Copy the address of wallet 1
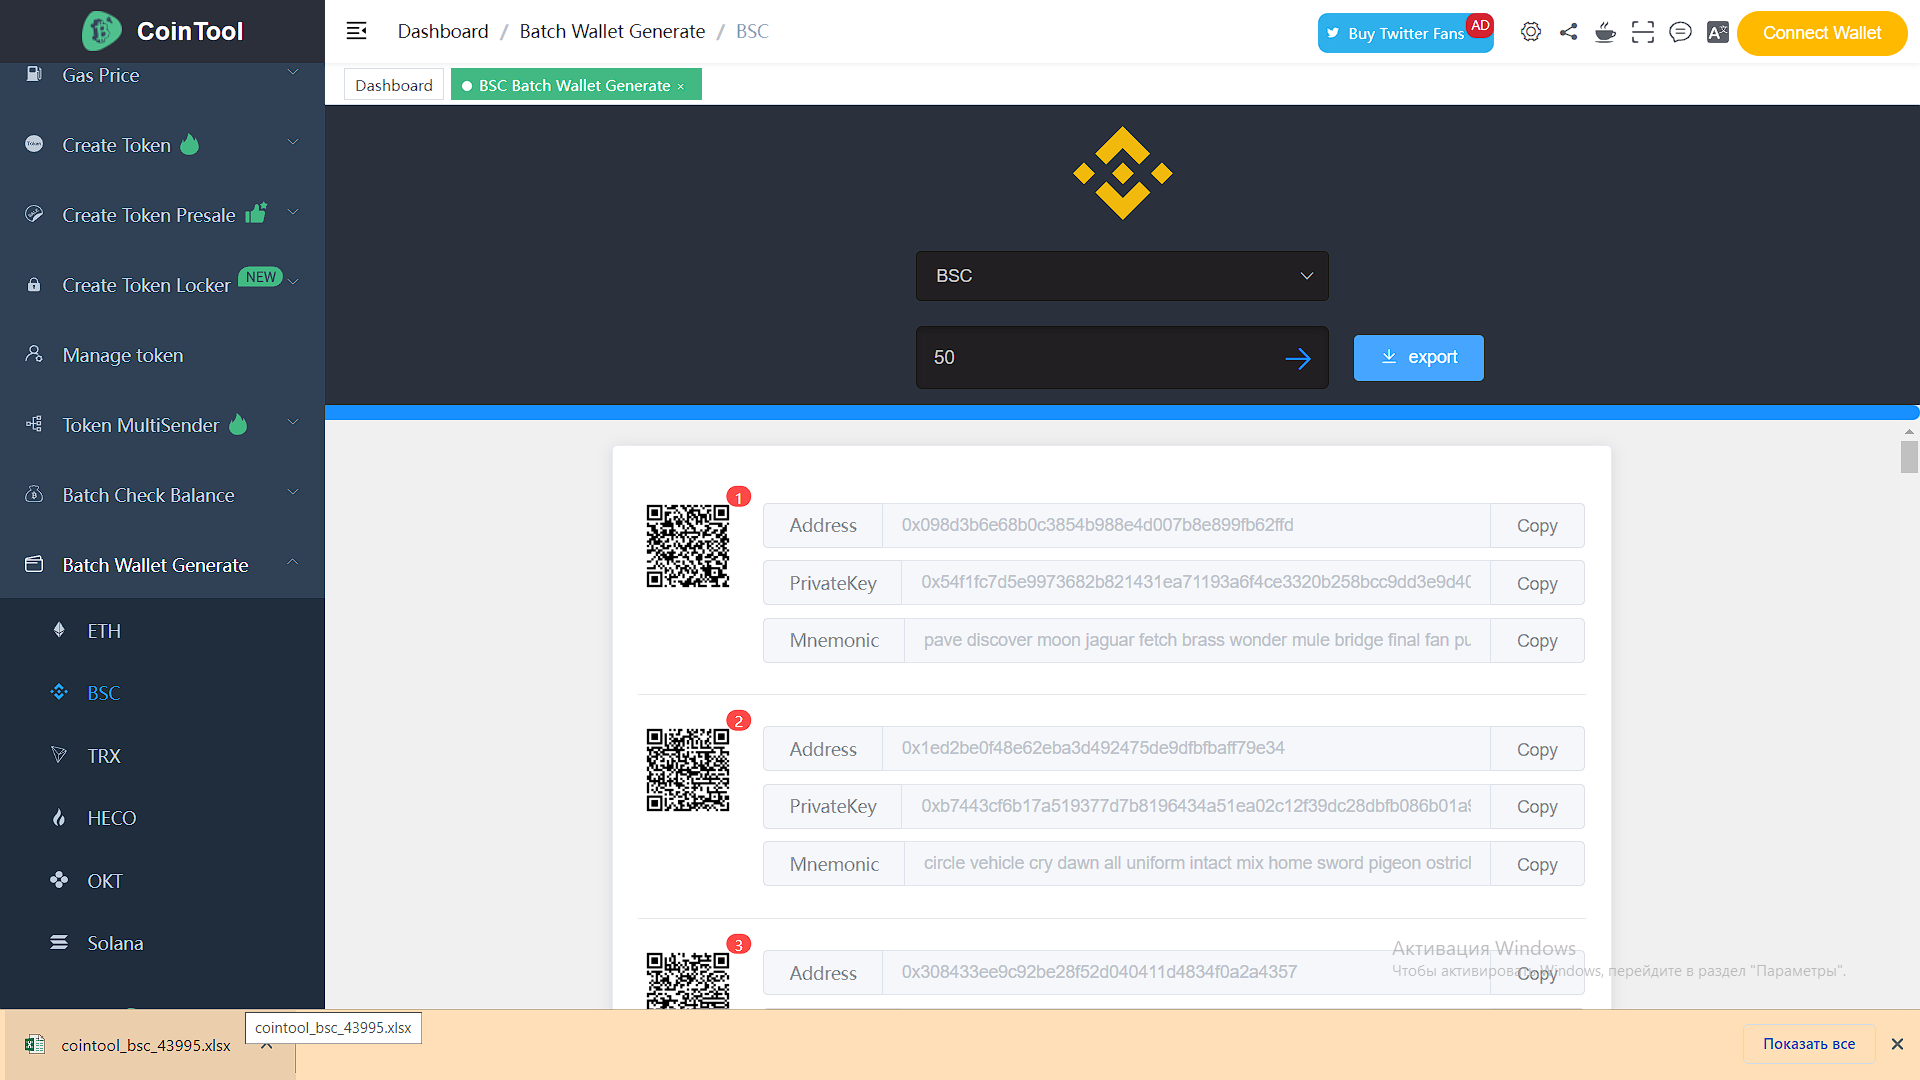The width and height of the screenshot is (1920, 1080). click(1537, 526)
